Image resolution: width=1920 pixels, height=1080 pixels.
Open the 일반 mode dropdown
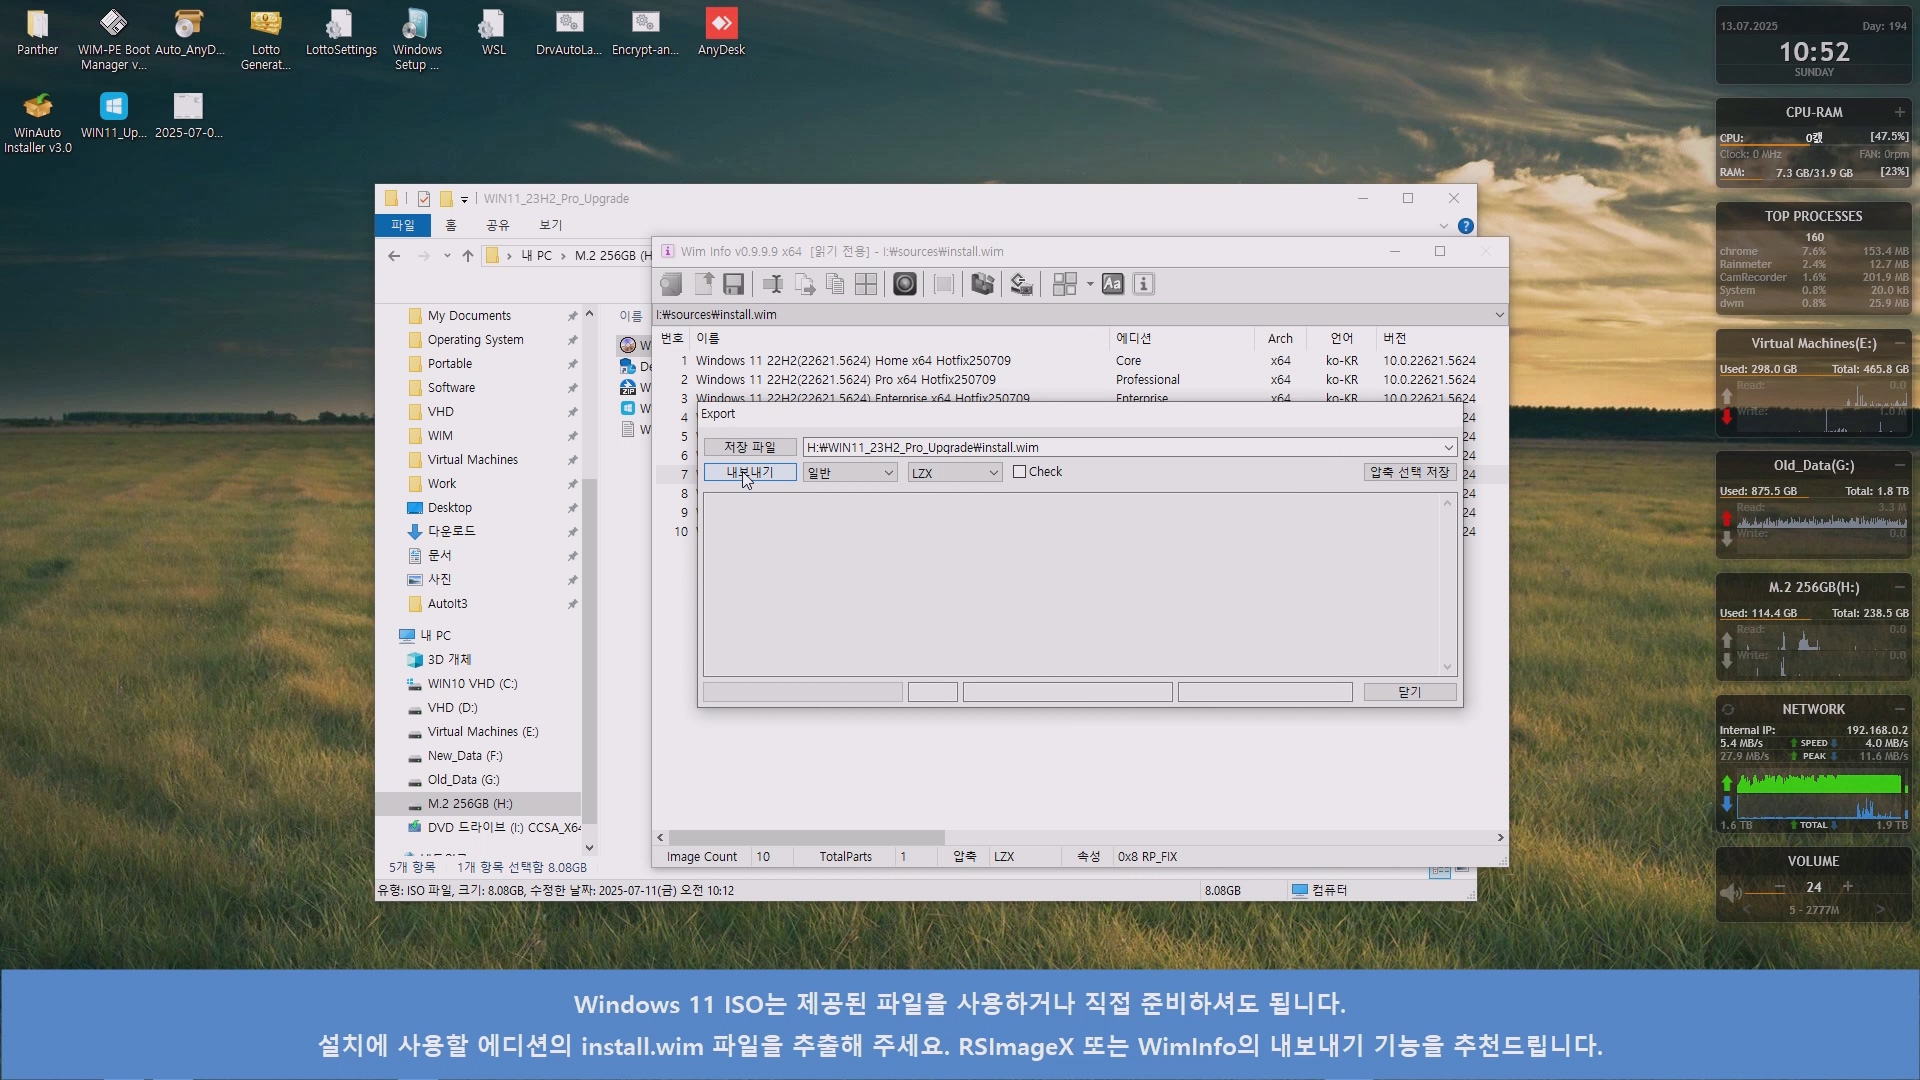(888, 473)
